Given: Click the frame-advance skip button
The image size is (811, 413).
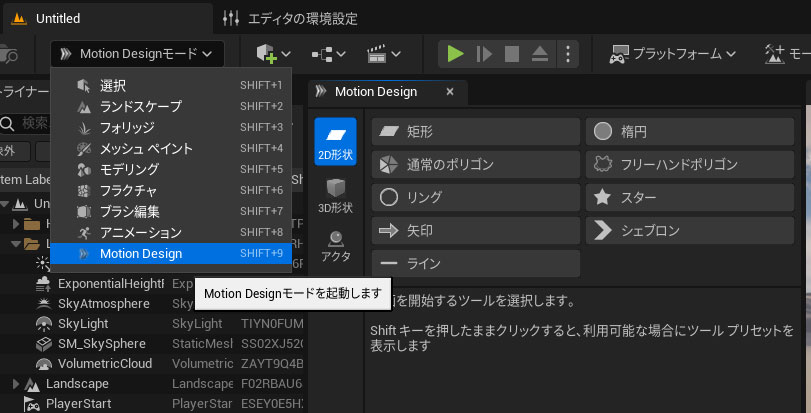Looking at the screenshot, I should (484, 54).
